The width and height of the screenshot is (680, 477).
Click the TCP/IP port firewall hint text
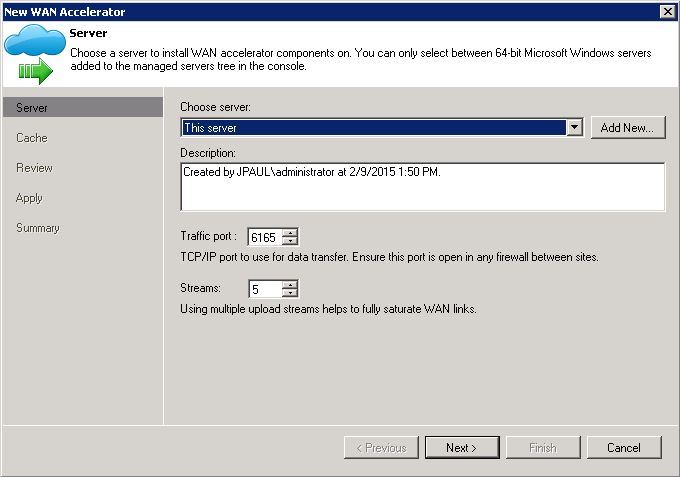point(389,257)
